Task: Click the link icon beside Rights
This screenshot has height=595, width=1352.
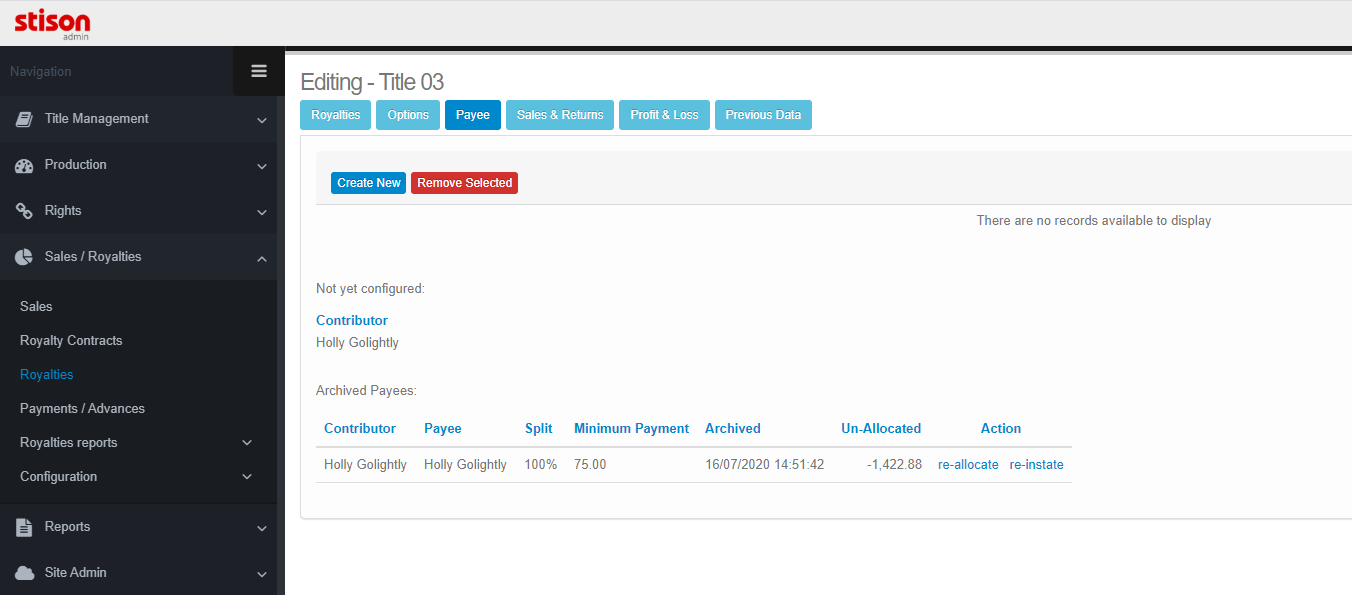Action: pos(24,211)
